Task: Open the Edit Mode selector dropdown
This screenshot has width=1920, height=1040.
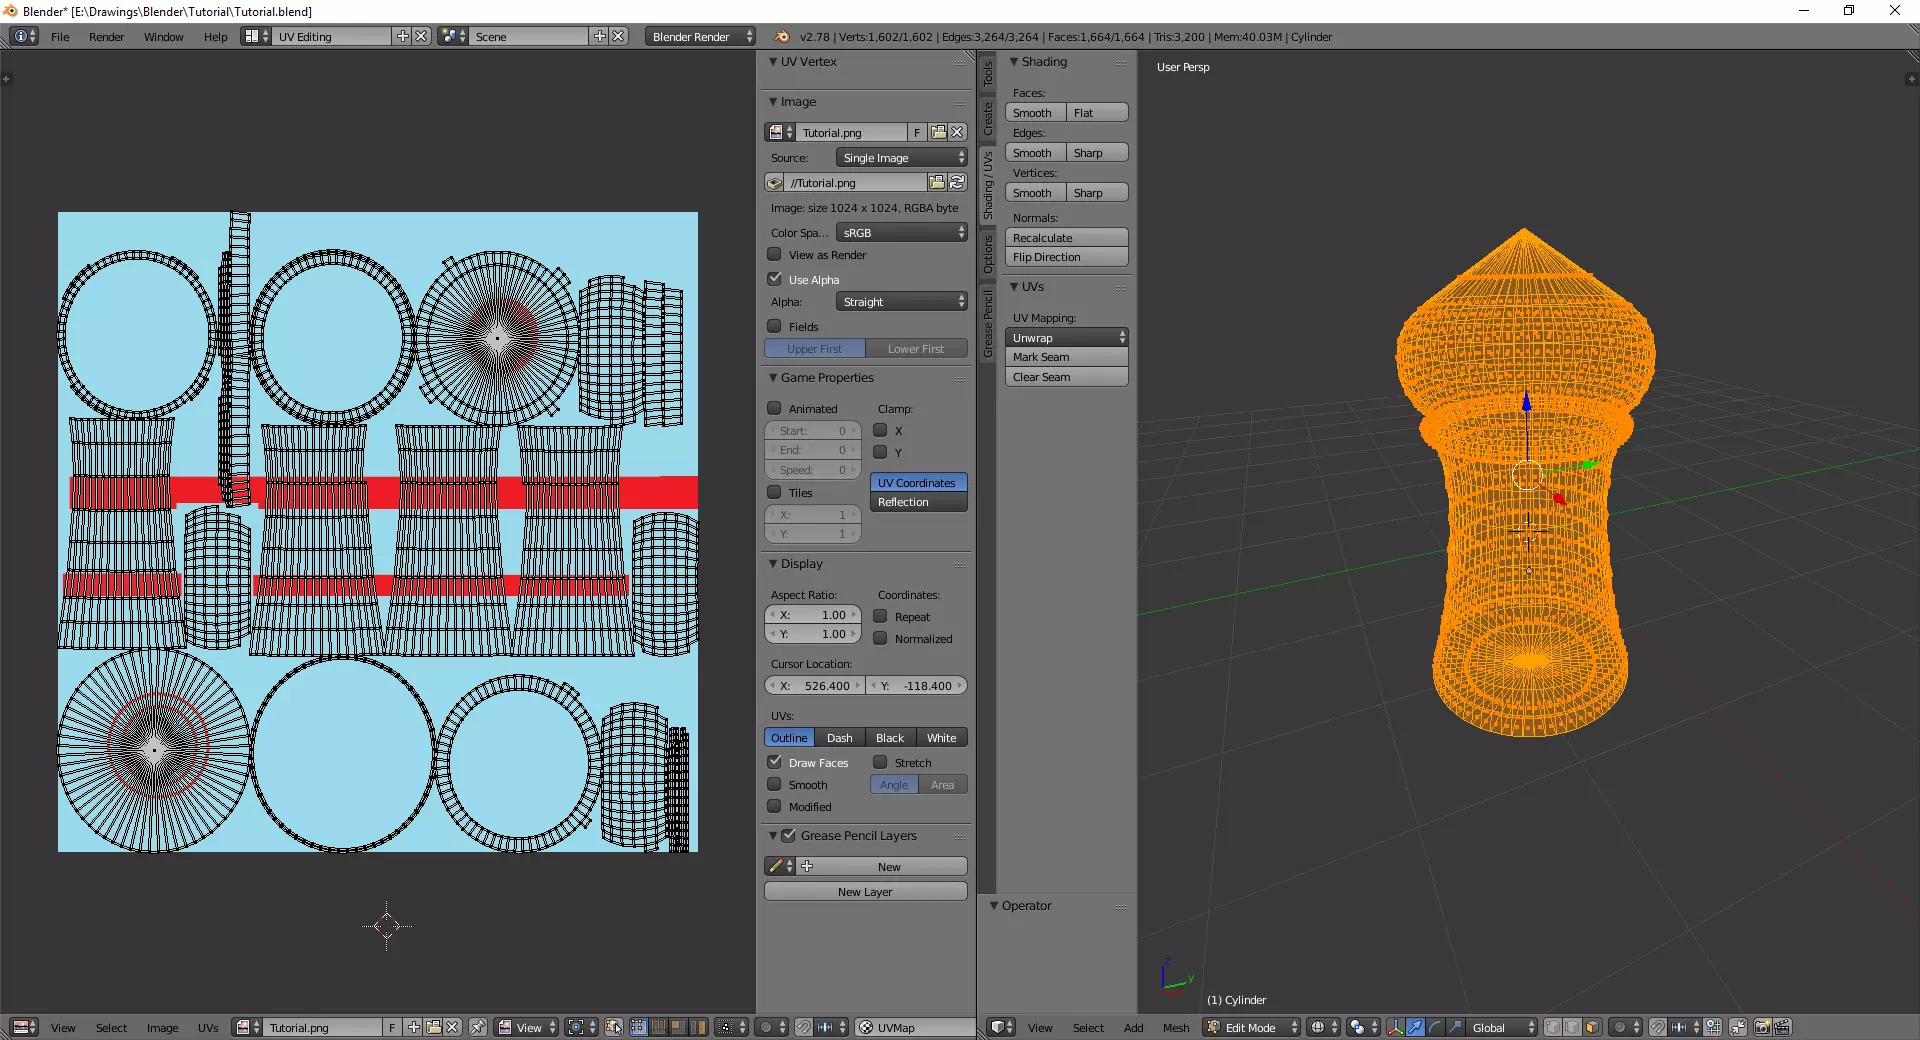Action: click(1251, 1027)
